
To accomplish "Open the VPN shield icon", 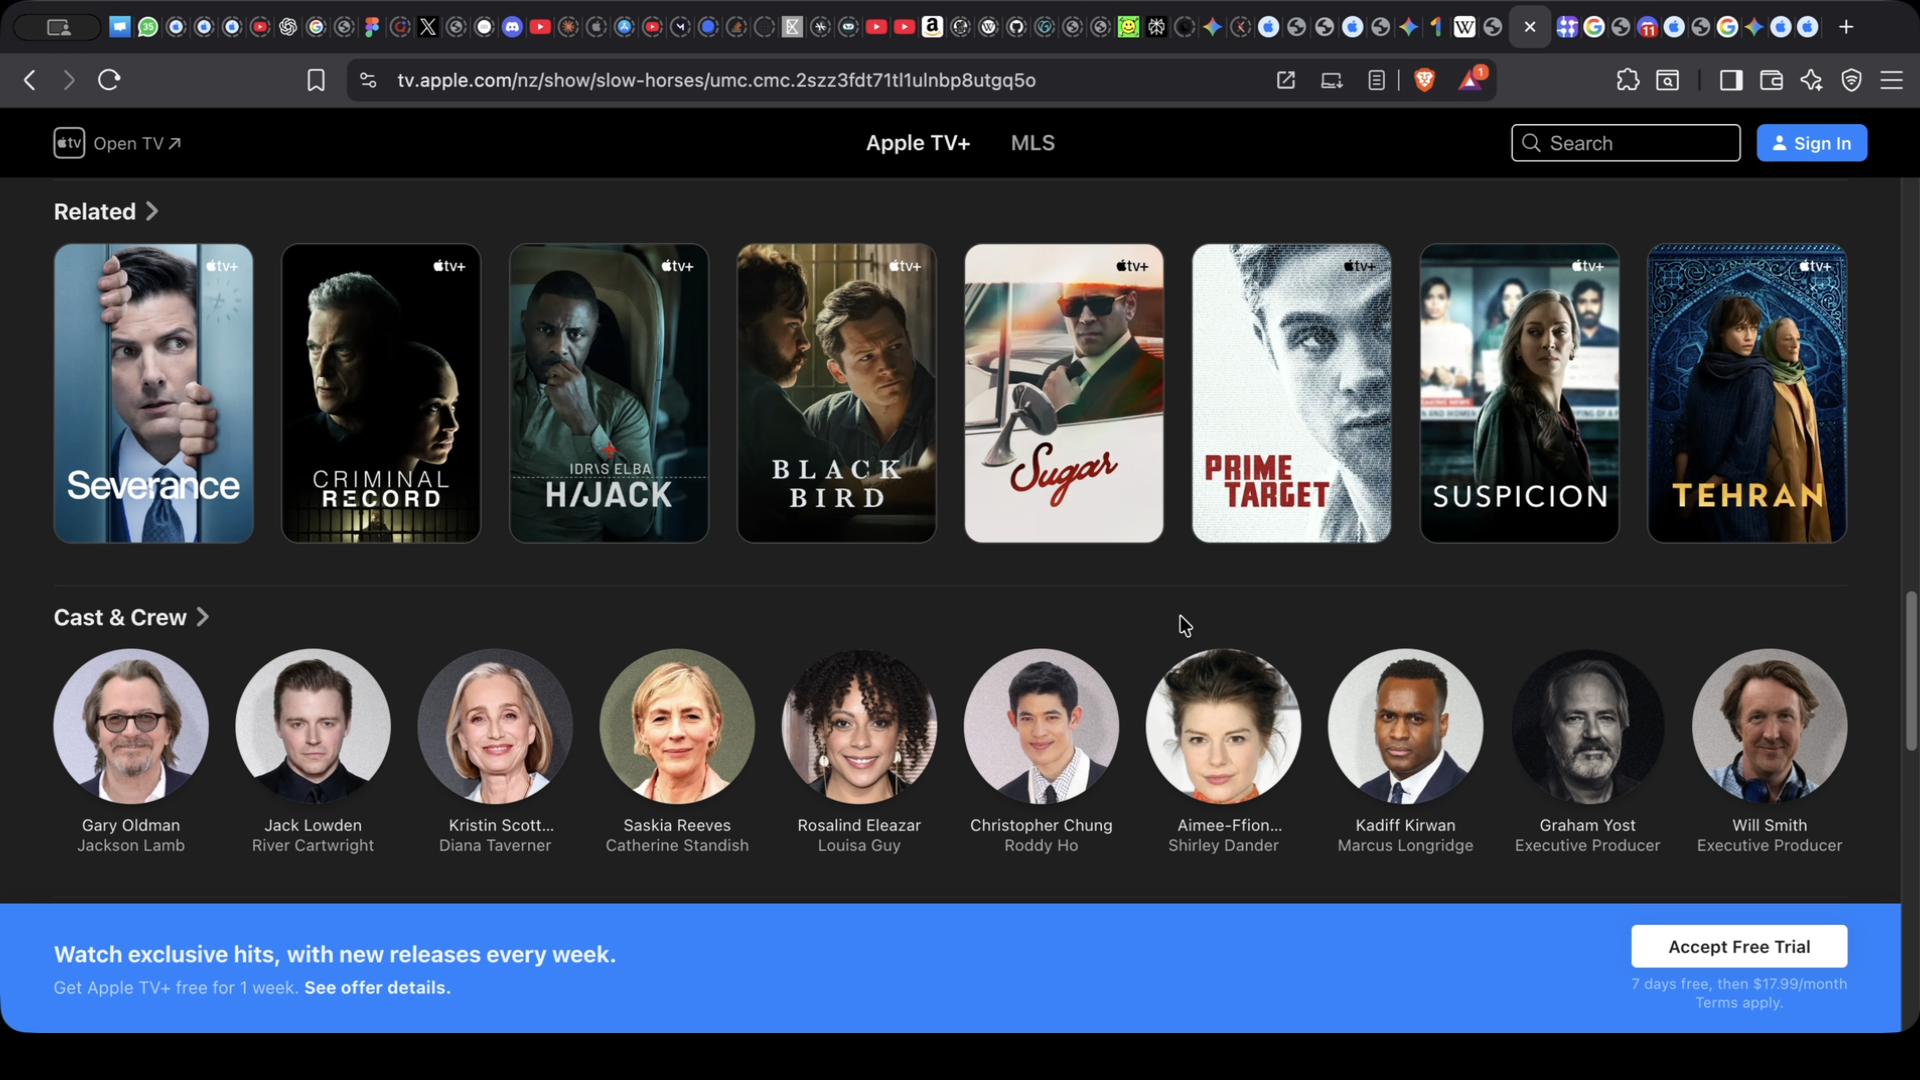I will point(1851,80).
